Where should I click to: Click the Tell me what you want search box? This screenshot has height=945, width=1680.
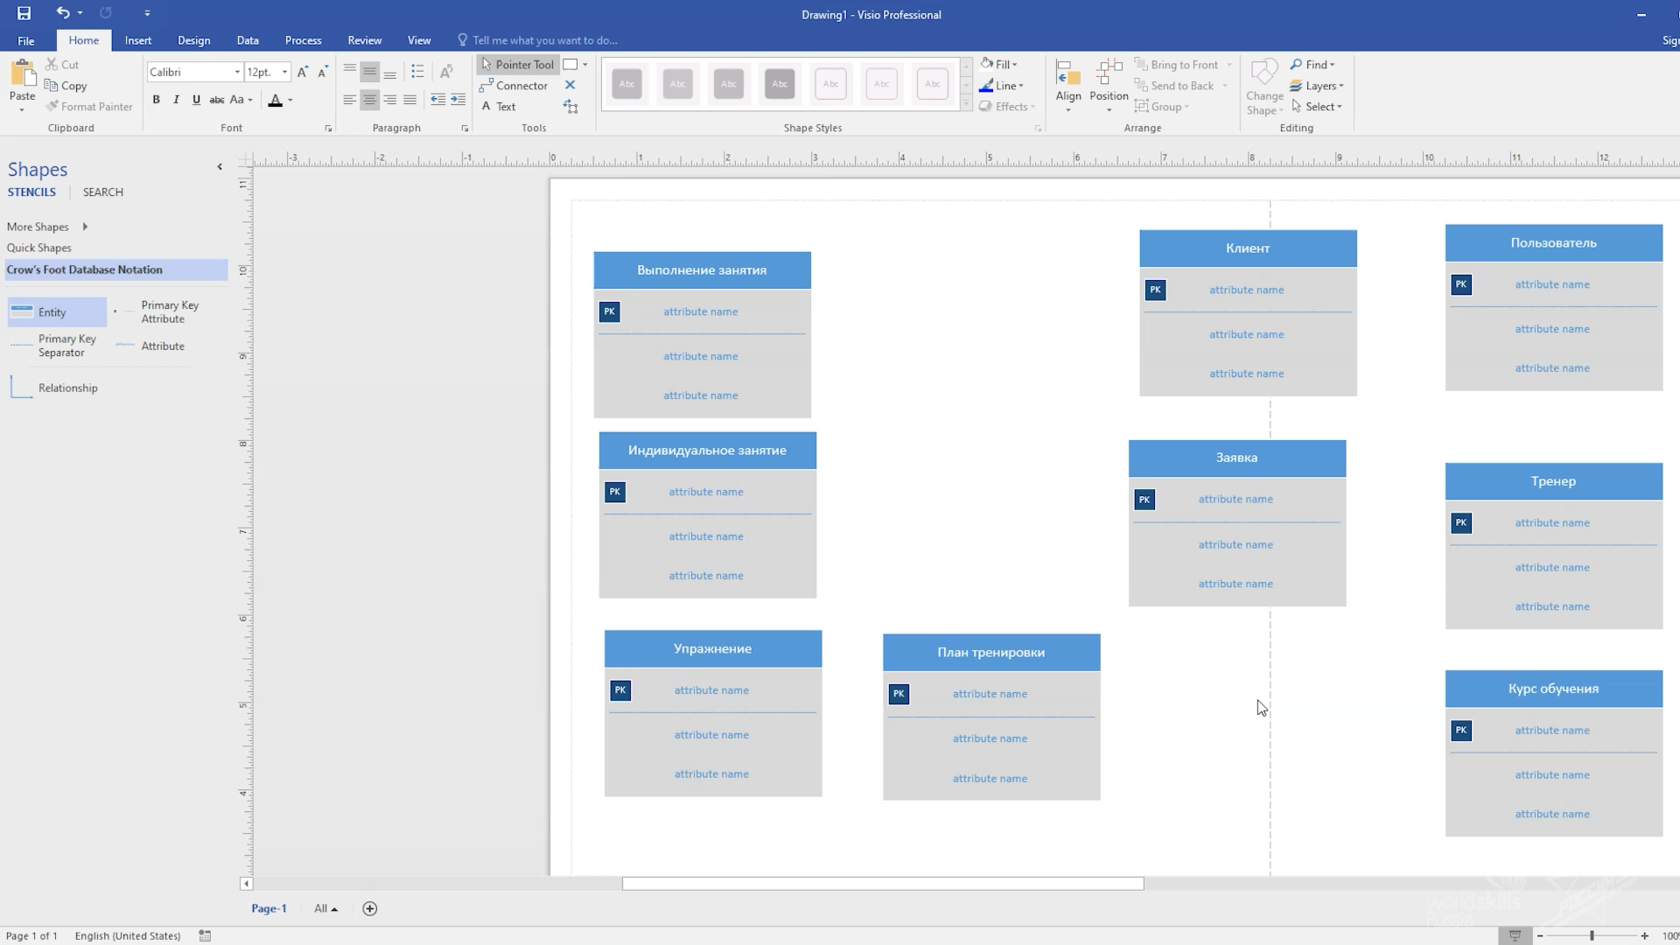[x=545, y=40]
